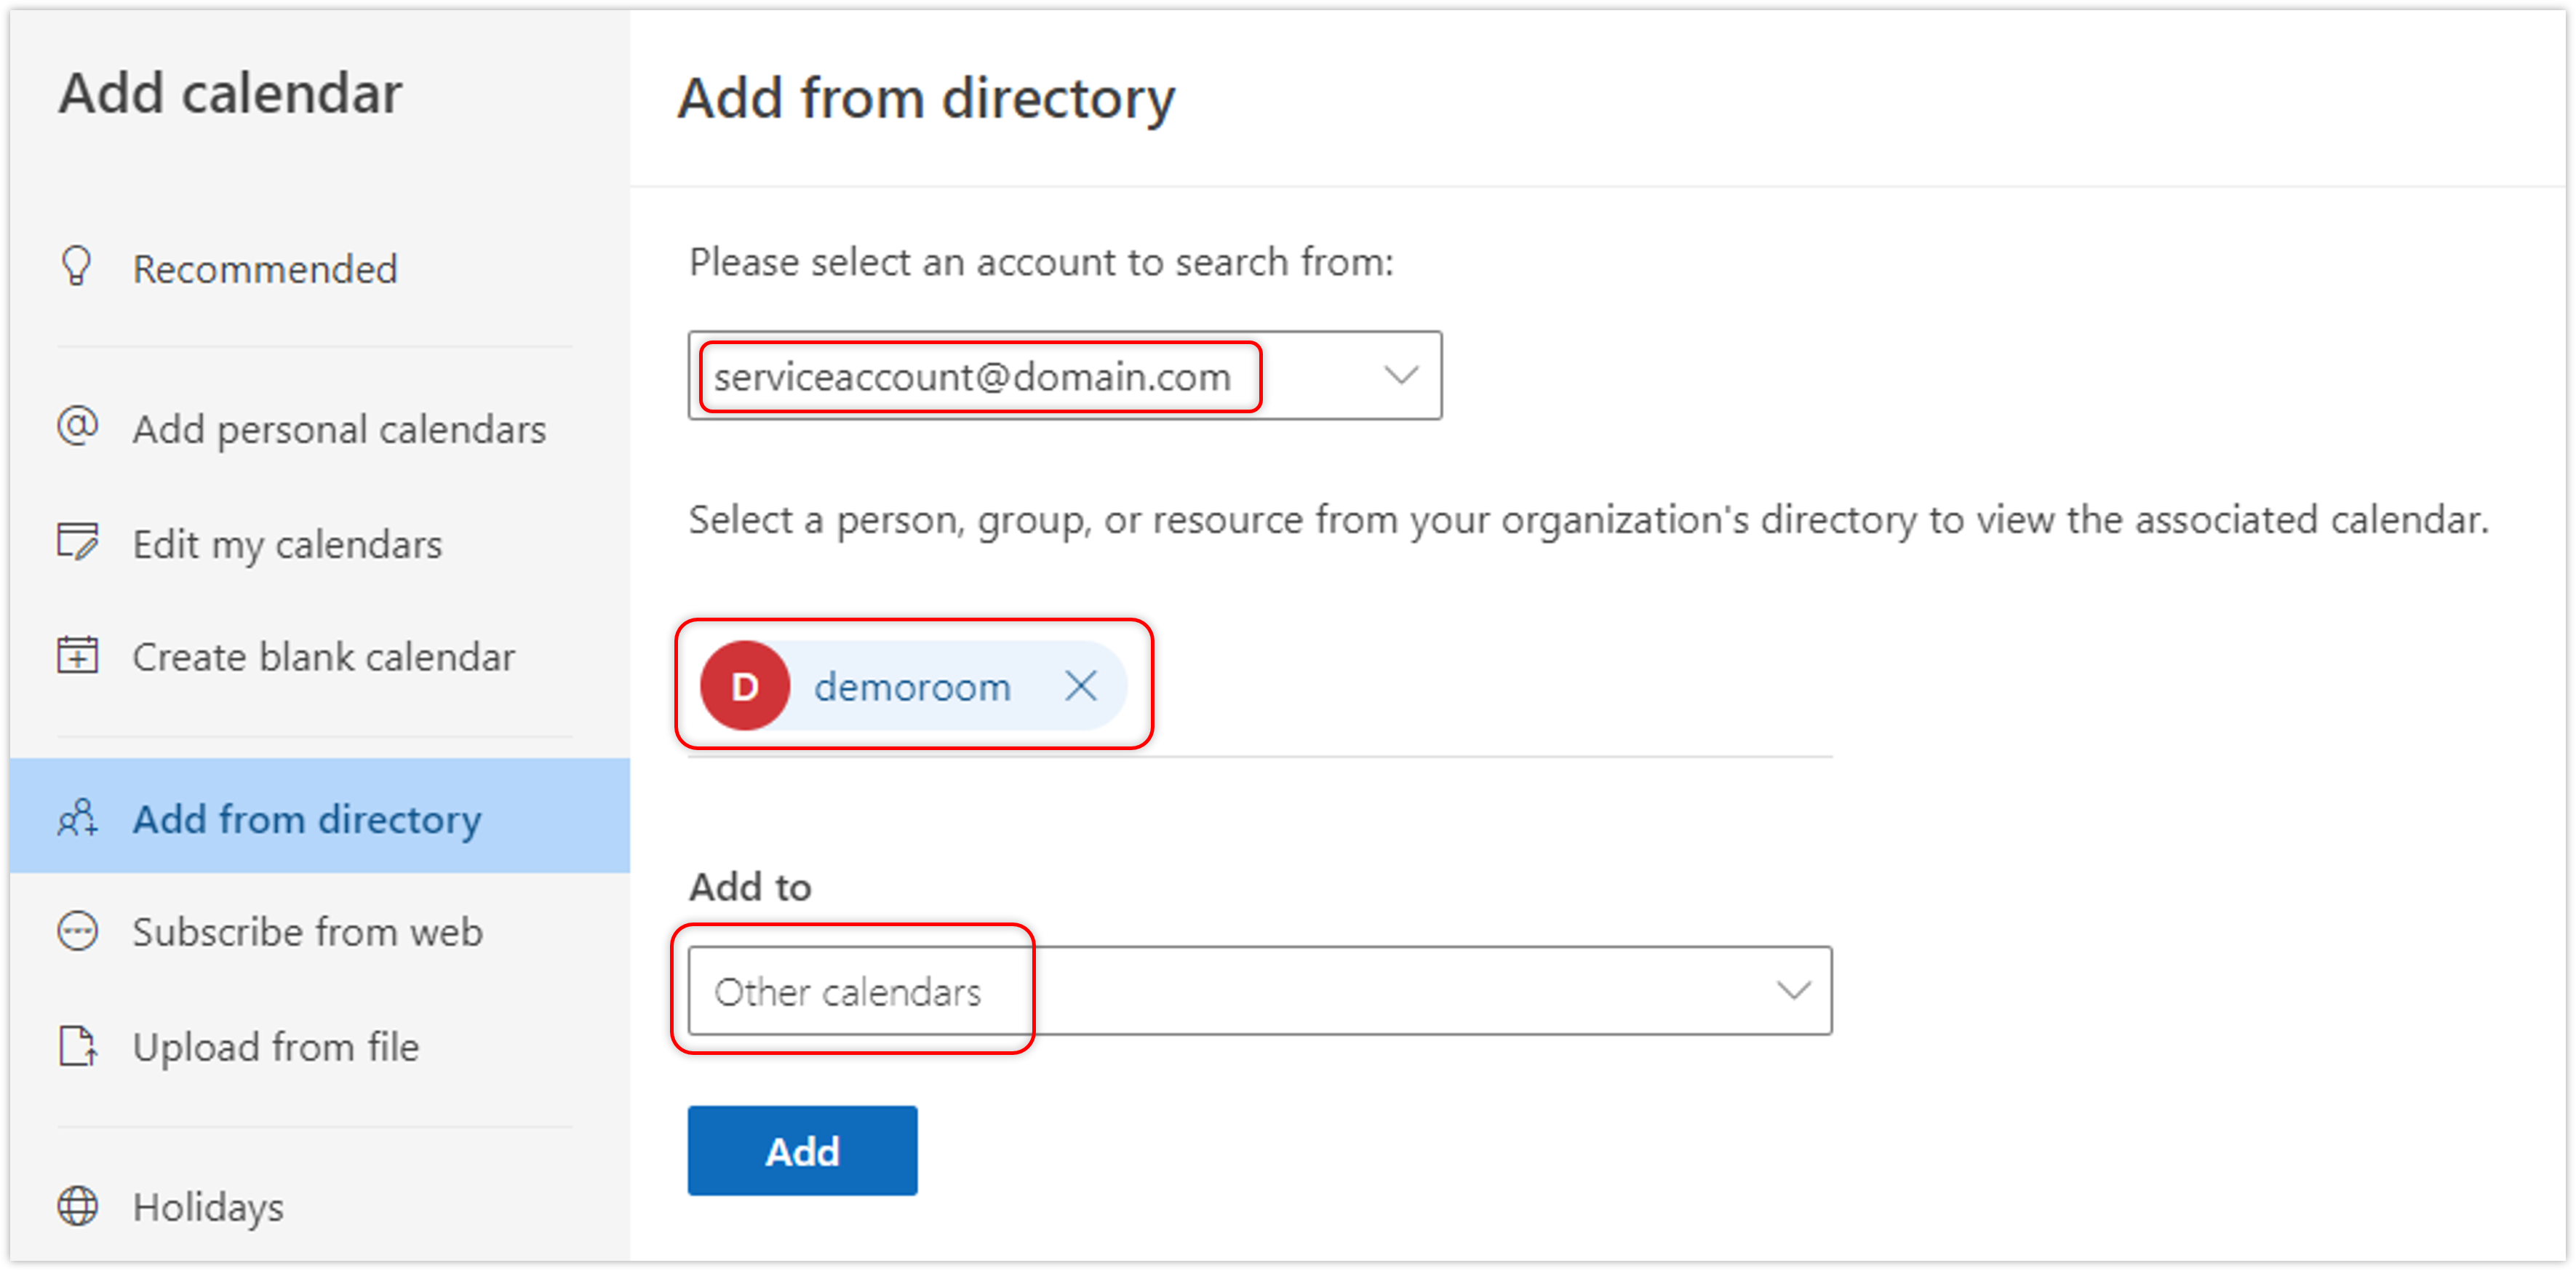2576x1271 pixels.
Task: Select Add from directory menu item
Action: tap(320, 816)
